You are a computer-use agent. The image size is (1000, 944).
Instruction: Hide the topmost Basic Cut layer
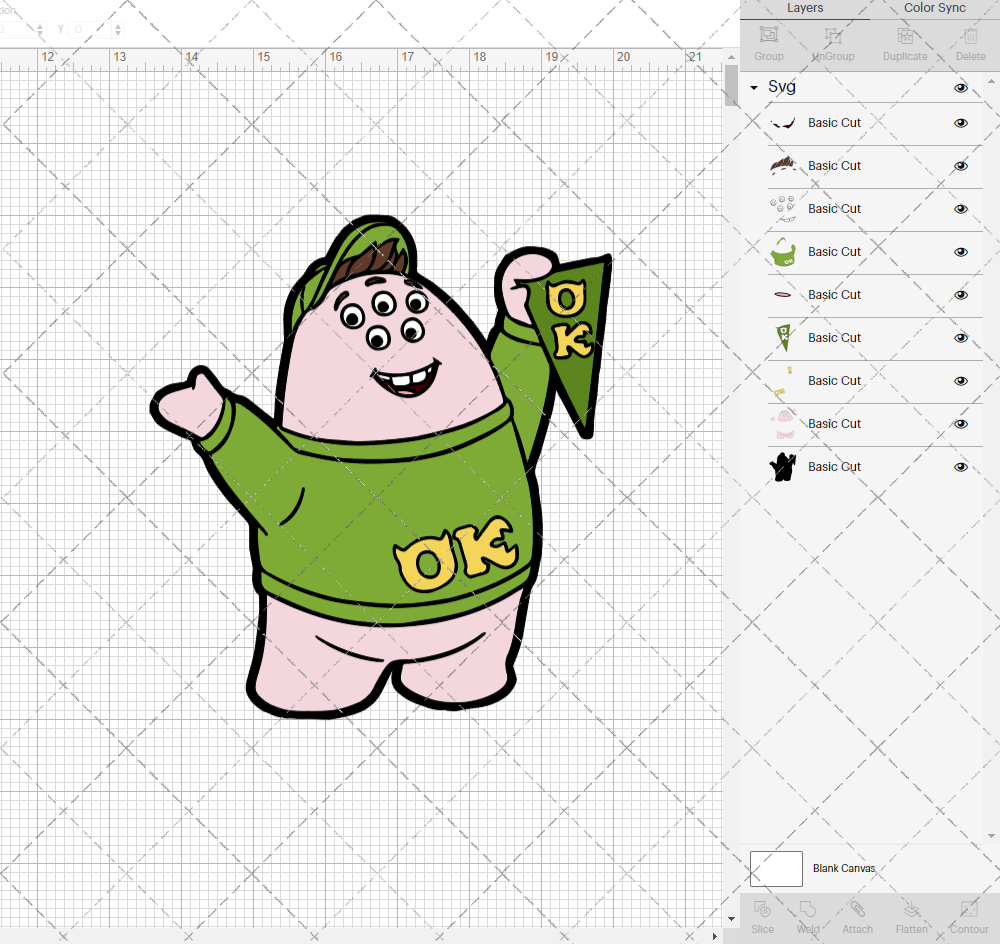960,123
